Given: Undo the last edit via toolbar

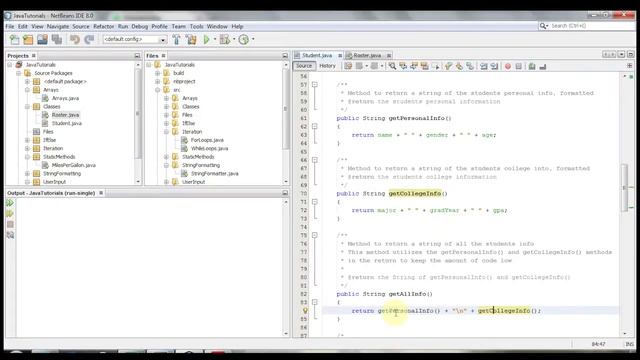Looking at the screenshot, I should tap(75, 40).
